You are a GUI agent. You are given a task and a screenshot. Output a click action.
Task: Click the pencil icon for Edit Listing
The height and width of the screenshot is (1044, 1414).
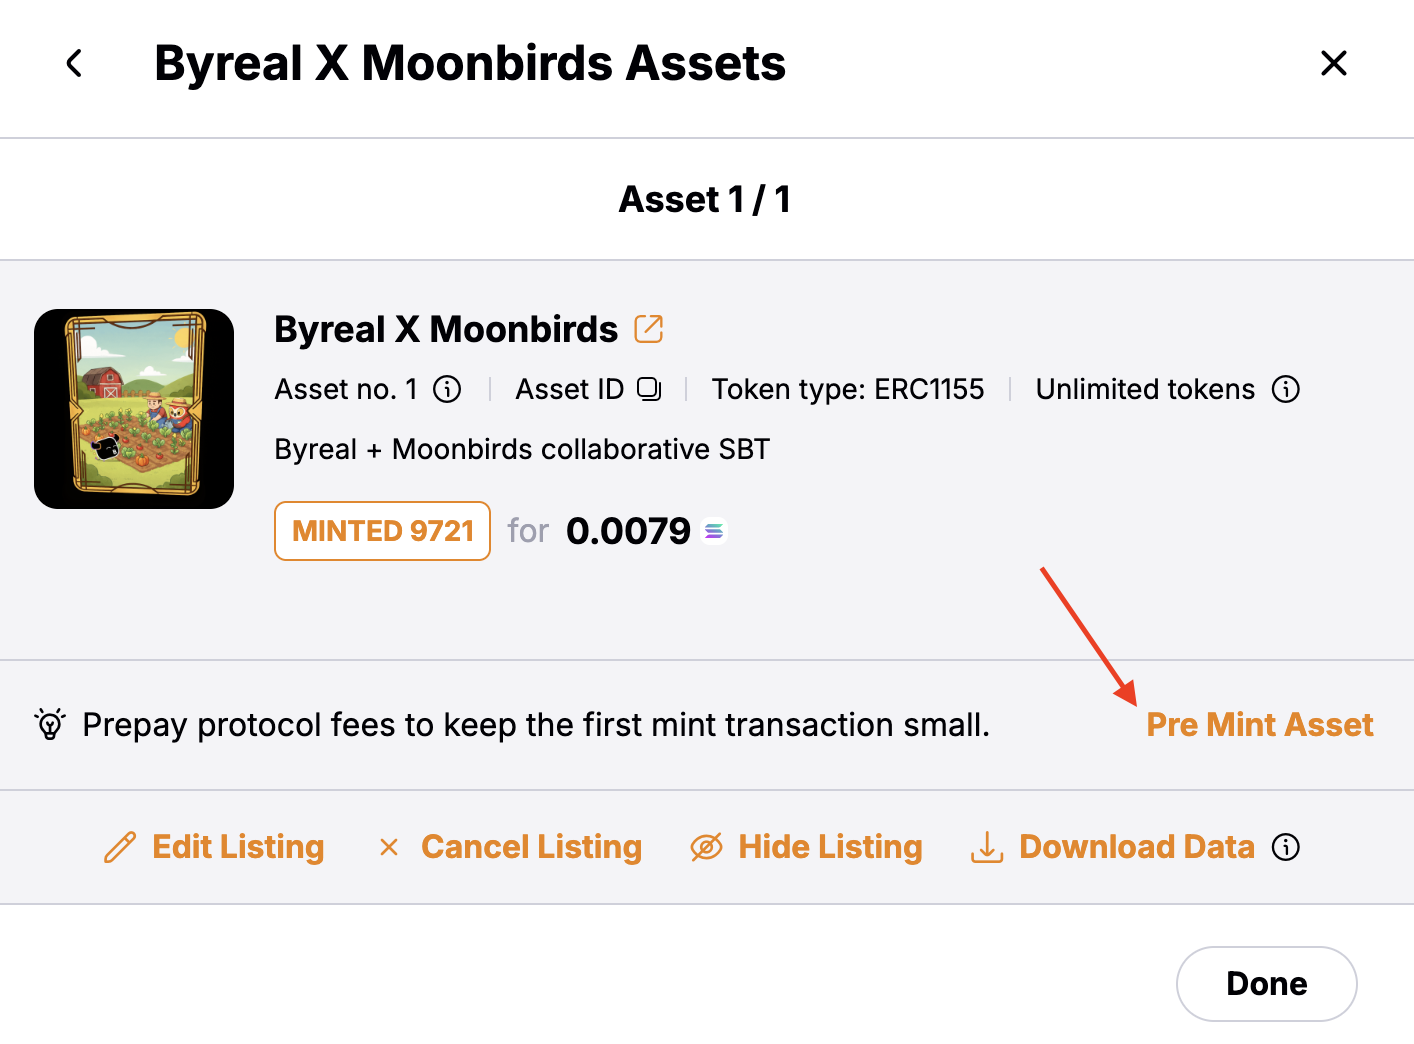(x=120, y=847)
